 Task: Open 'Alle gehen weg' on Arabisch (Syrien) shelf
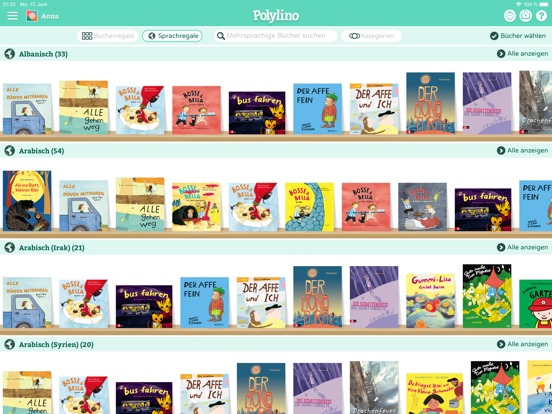click(27, 392)
